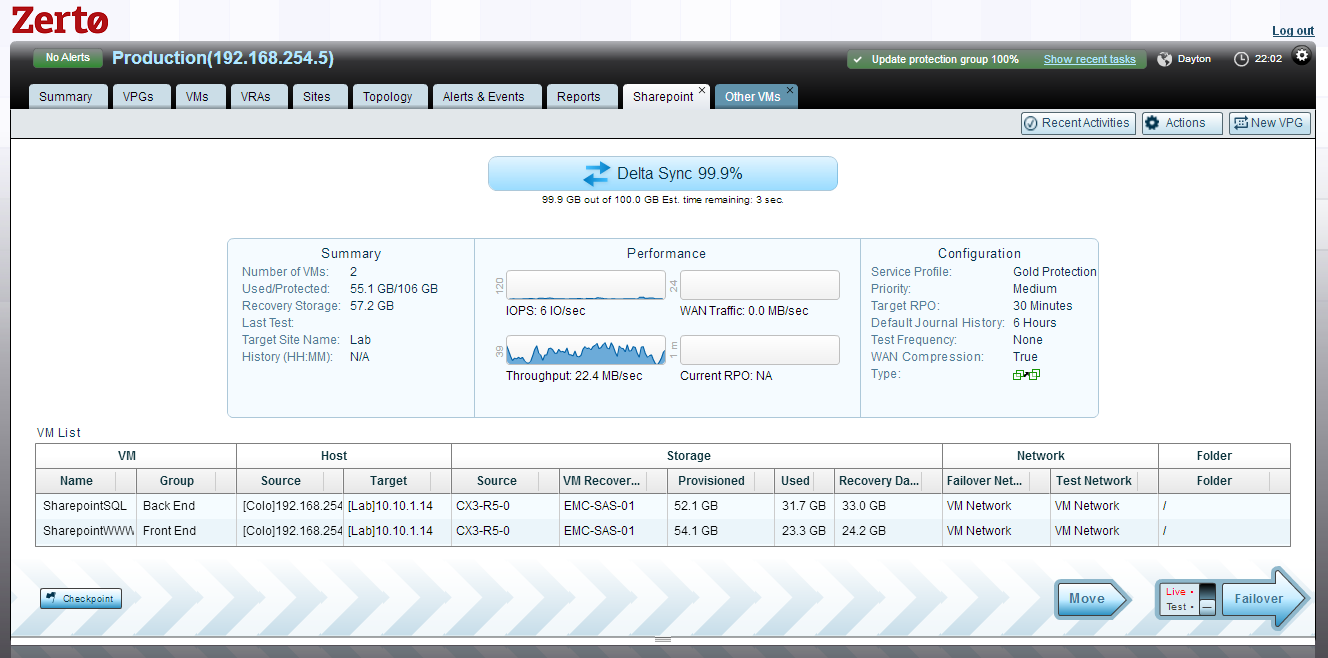This screenshot has width=1328, height=658.
Task: Close the Sharepoint tab
Action: (x=702, y=90)
